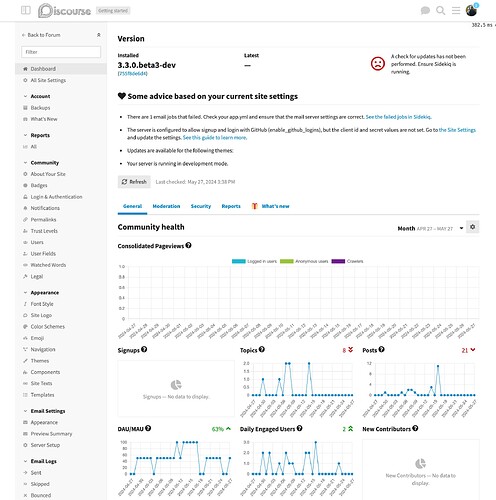Toggle the sidebar panel icon
This screenshot has height=500, width=496.
pyautogui.click(x=26, y=10)
